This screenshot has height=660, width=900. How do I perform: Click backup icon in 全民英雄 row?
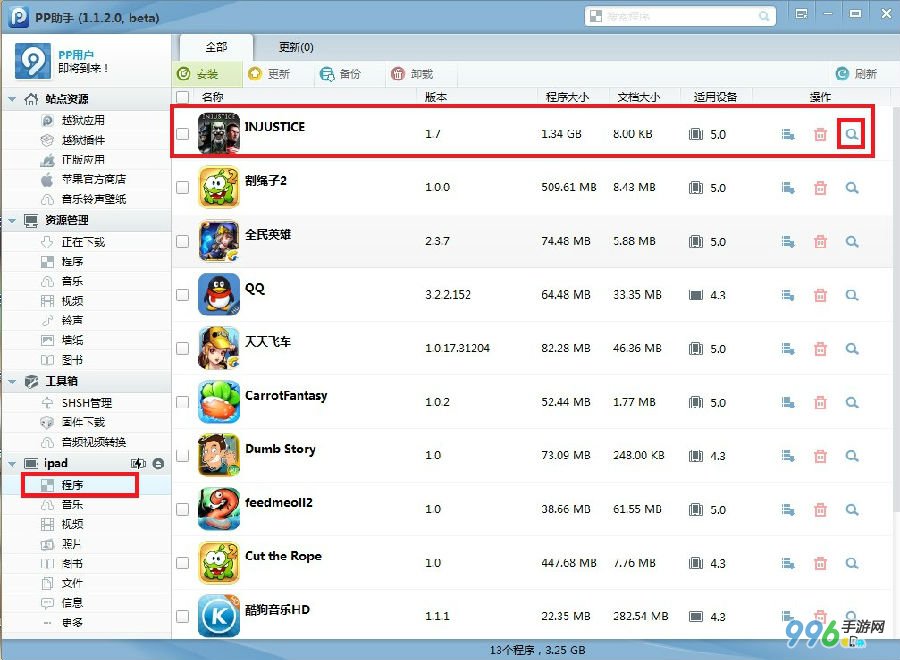coord(788,242)
